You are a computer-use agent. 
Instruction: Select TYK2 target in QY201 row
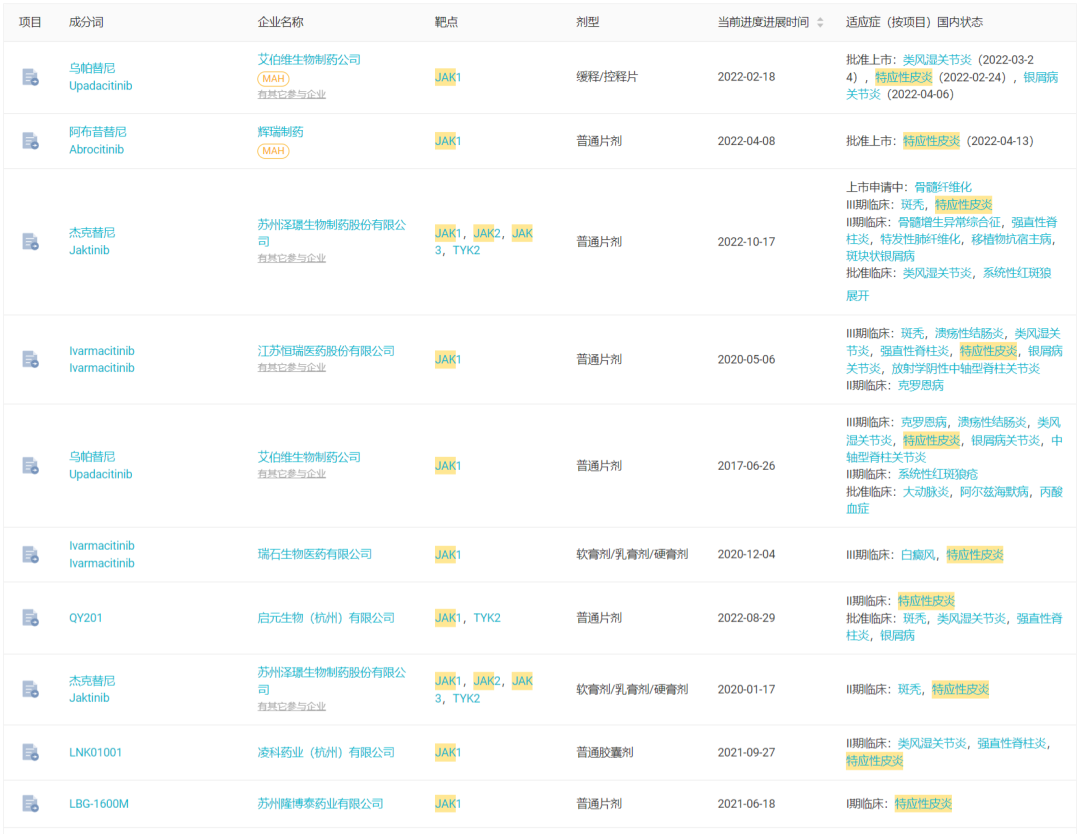(487, 618)
